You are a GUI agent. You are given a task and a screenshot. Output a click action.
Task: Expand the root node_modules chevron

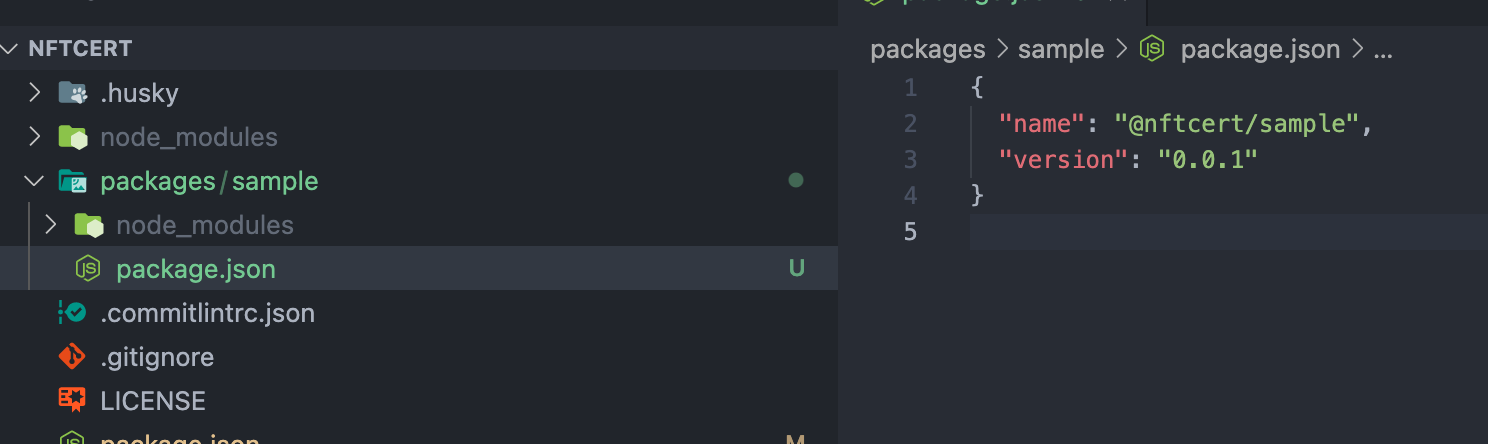click(x=34, y=137)
